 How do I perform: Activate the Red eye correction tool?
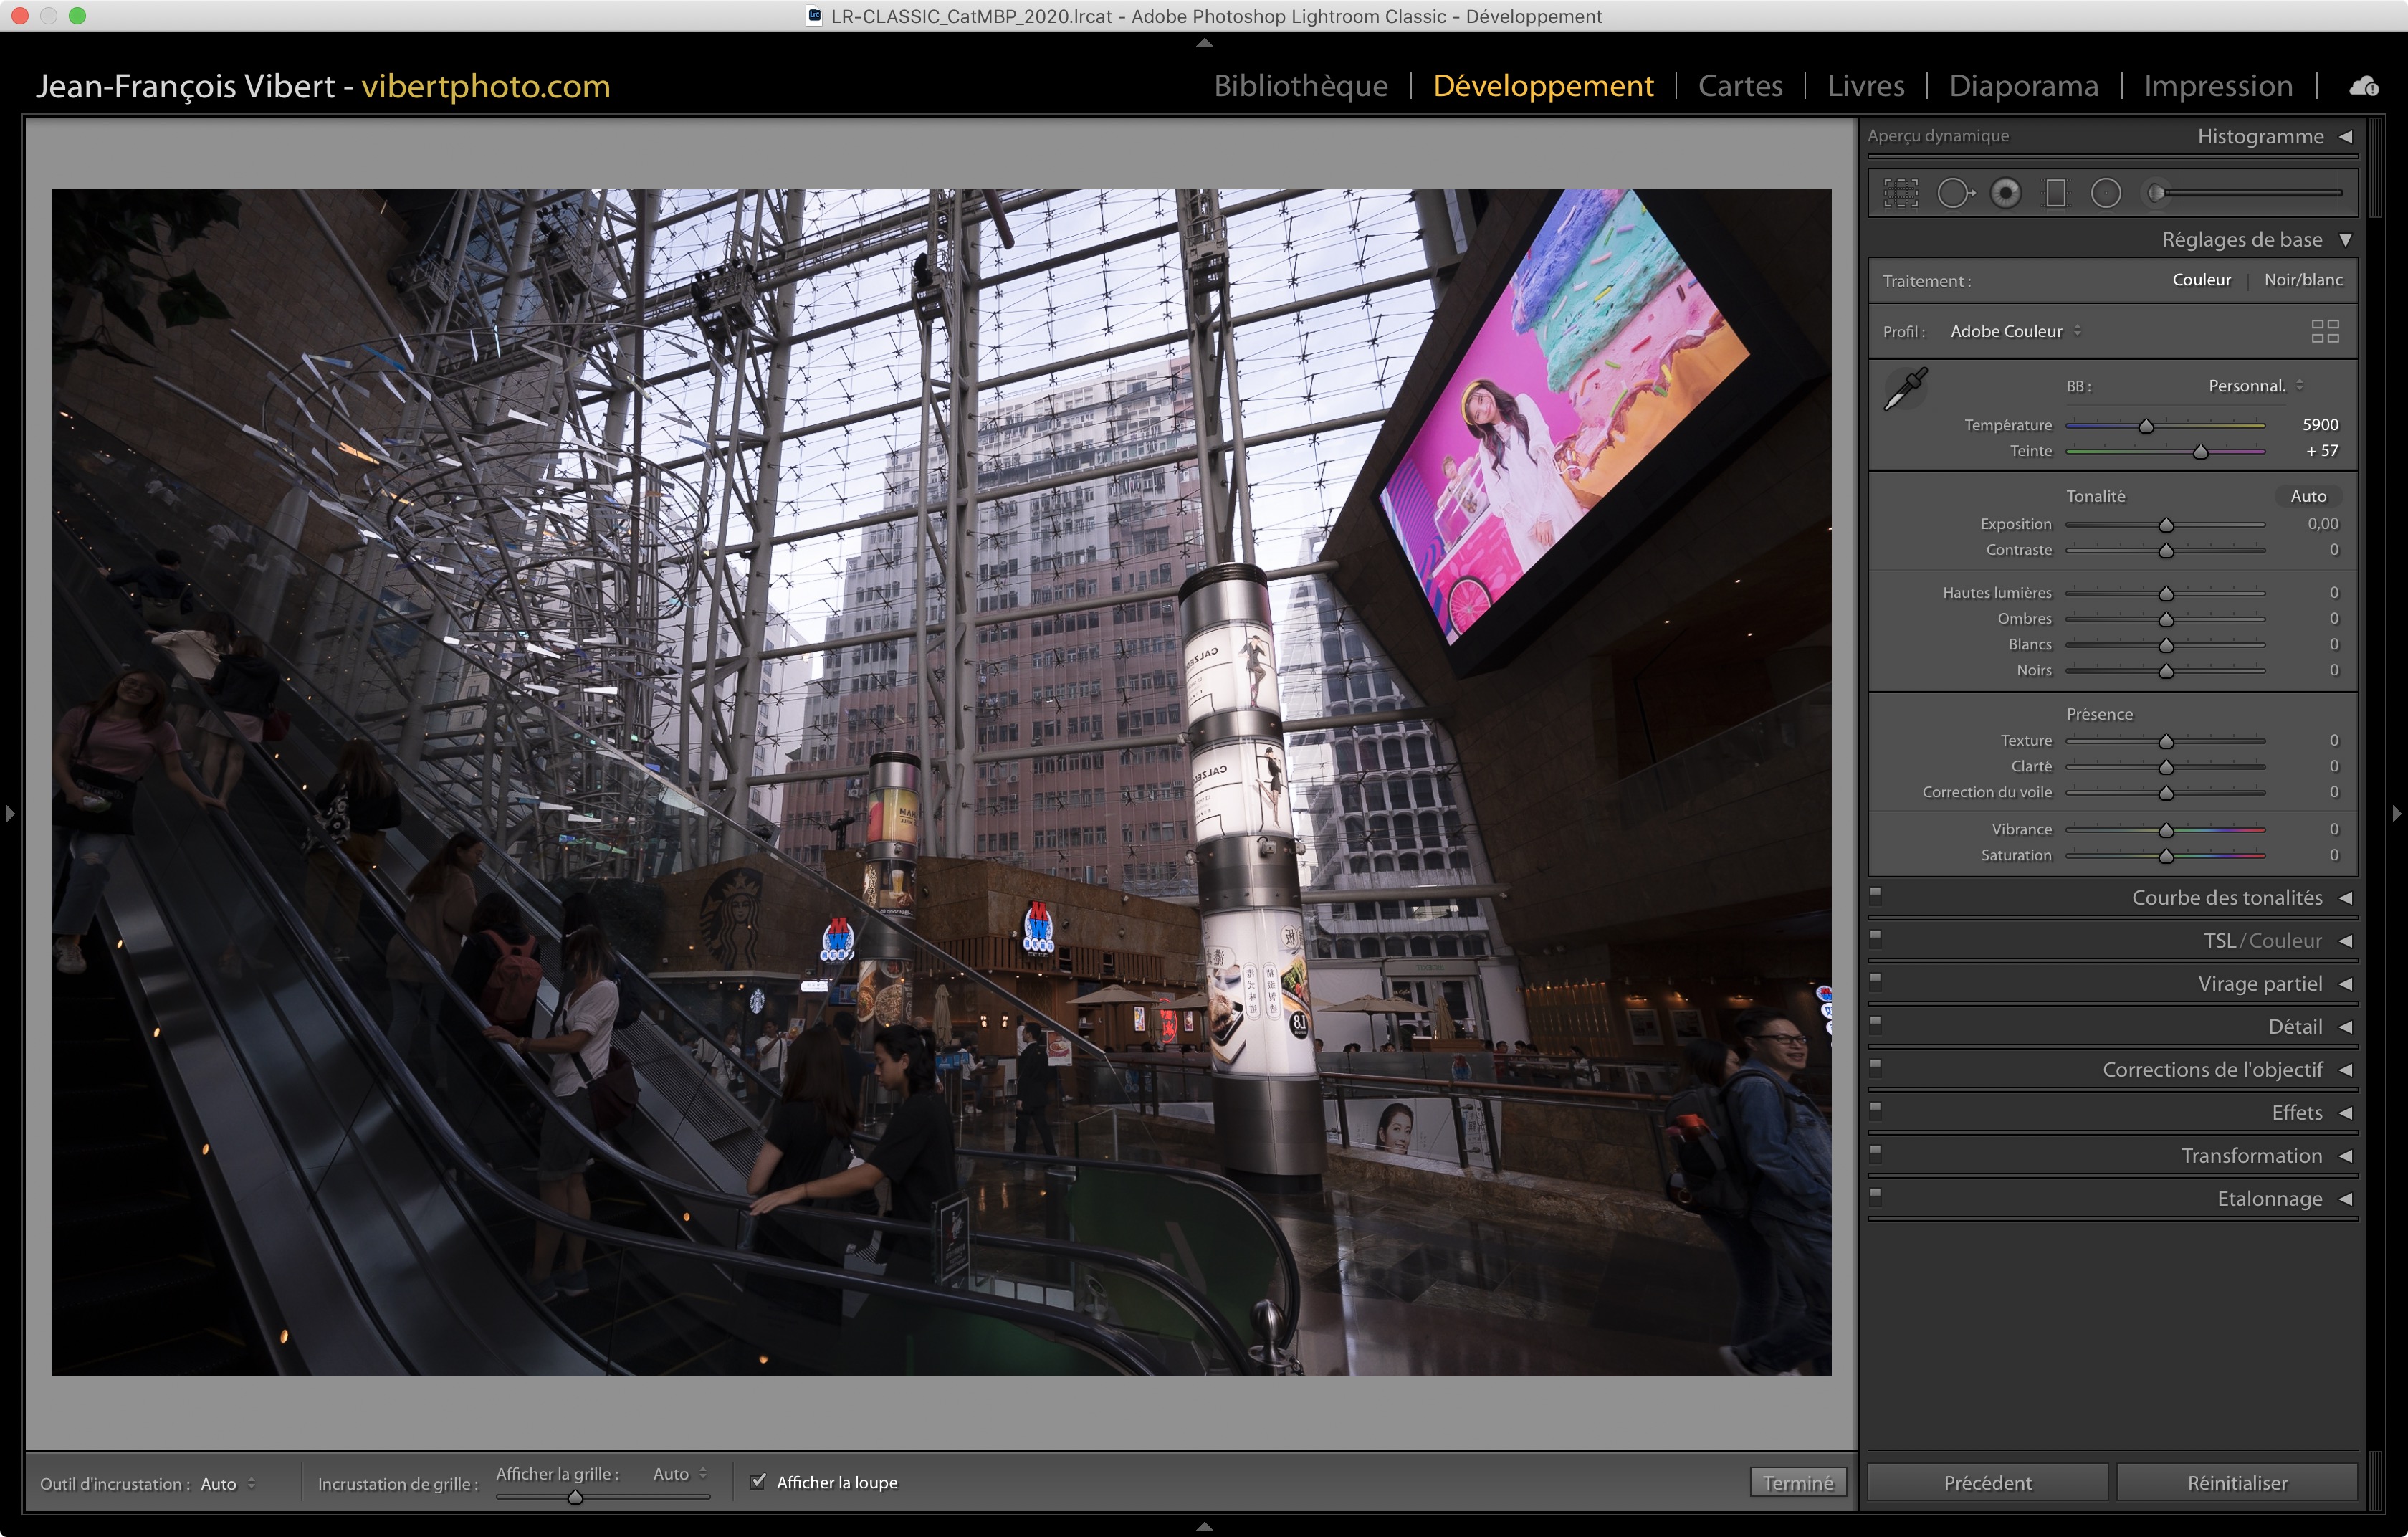pos(2005,193)
